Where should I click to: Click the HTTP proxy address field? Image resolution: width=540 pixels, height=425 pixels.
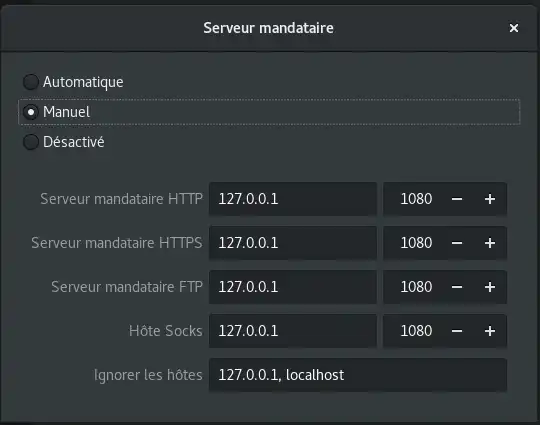point(293,199)
